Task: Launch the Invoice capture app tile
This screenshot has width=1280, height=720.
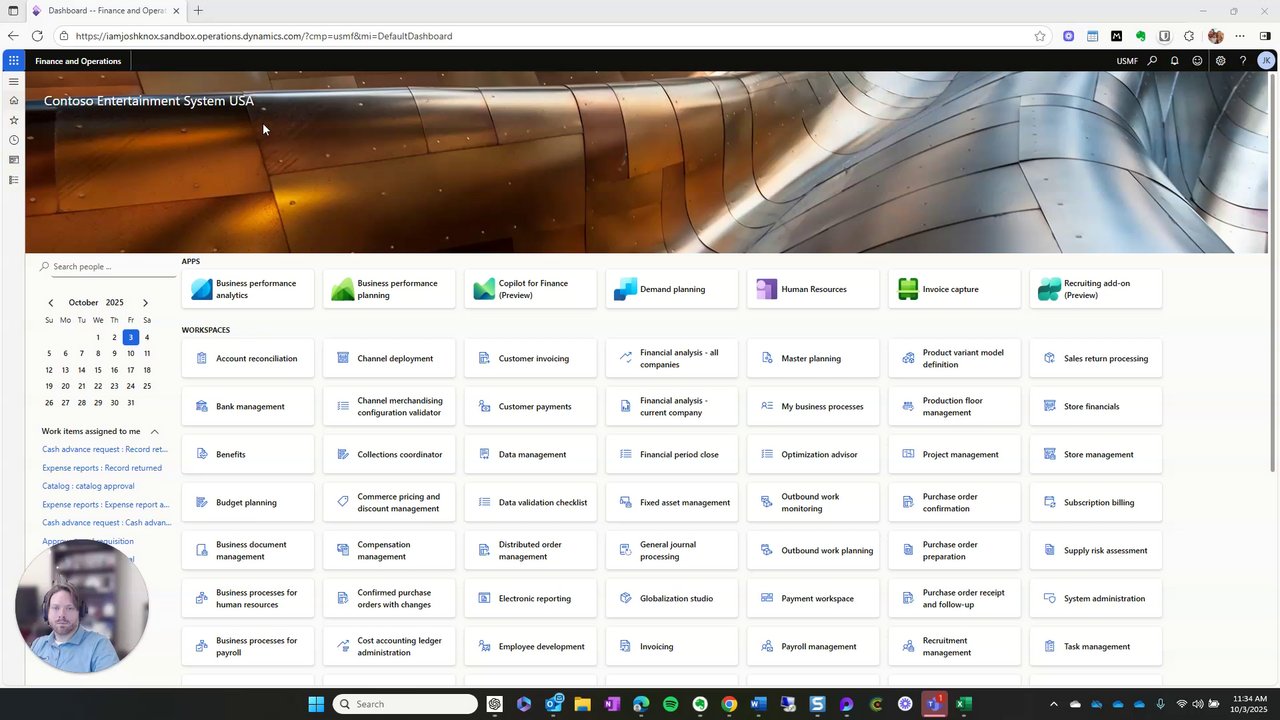Action: (955, 289)
